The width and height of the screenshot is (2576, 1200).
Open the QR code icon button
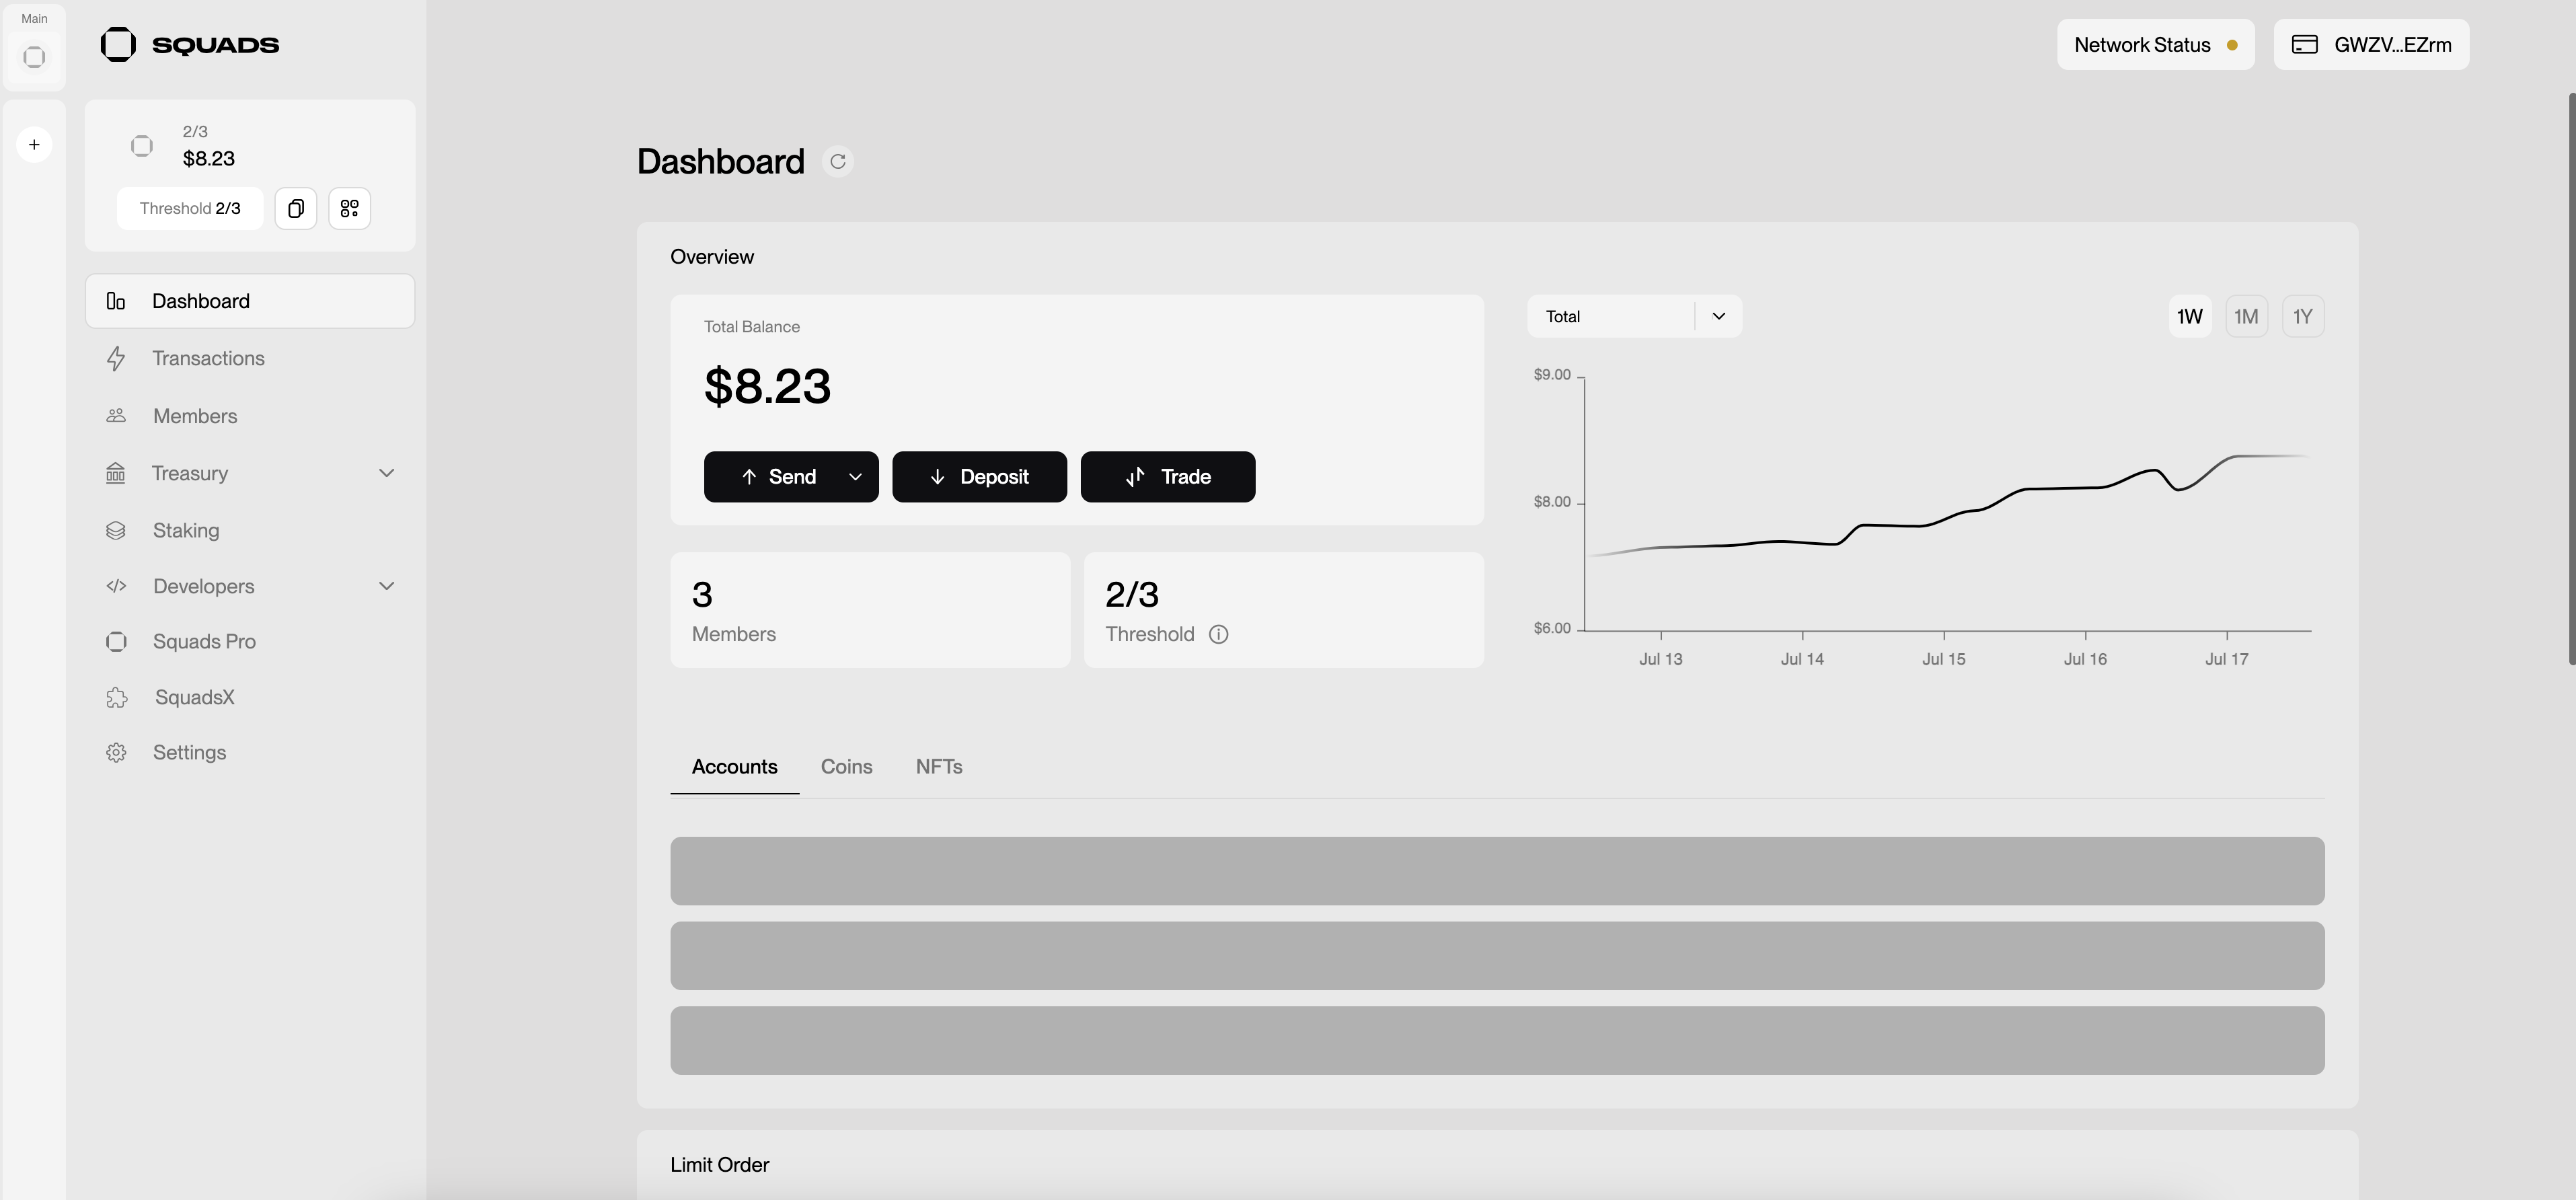pyautogui.click(x=349, y=208)
